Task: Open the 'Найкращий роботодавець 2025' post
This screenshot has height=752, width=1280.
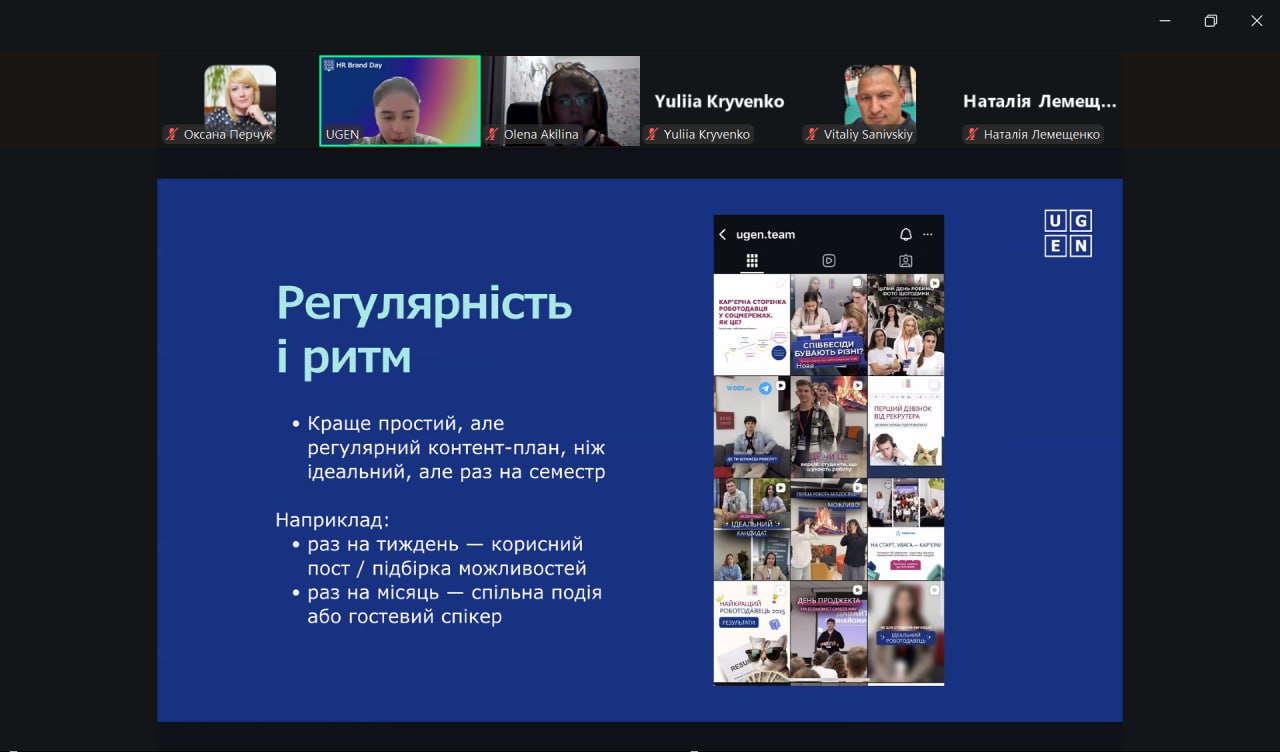Action: coord(751,632)
